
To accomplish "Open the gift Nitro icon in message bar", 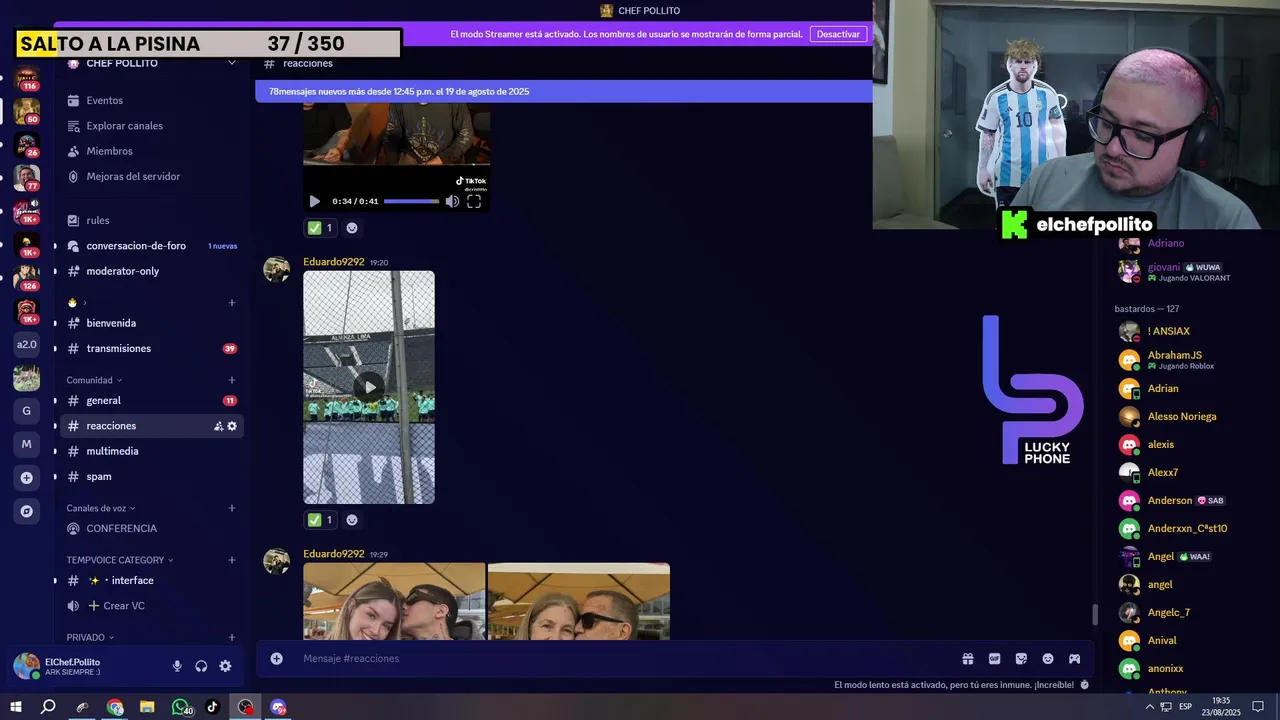I will (968, 659).
